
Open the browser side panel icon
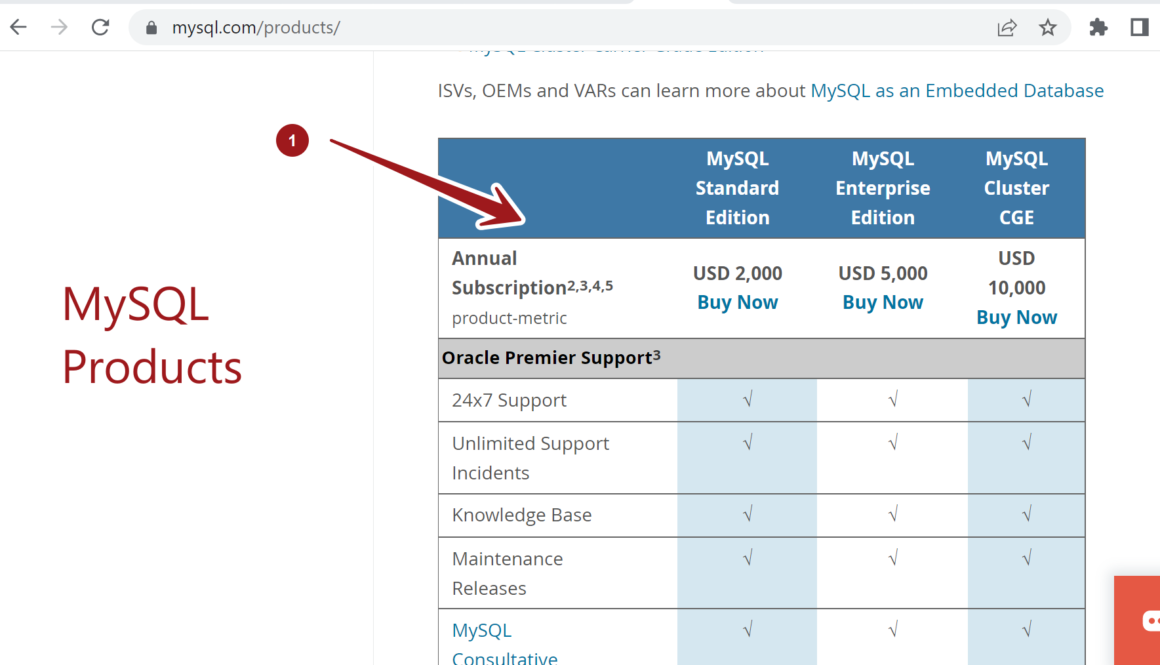pyautogui.click(x=1140, y=27)
